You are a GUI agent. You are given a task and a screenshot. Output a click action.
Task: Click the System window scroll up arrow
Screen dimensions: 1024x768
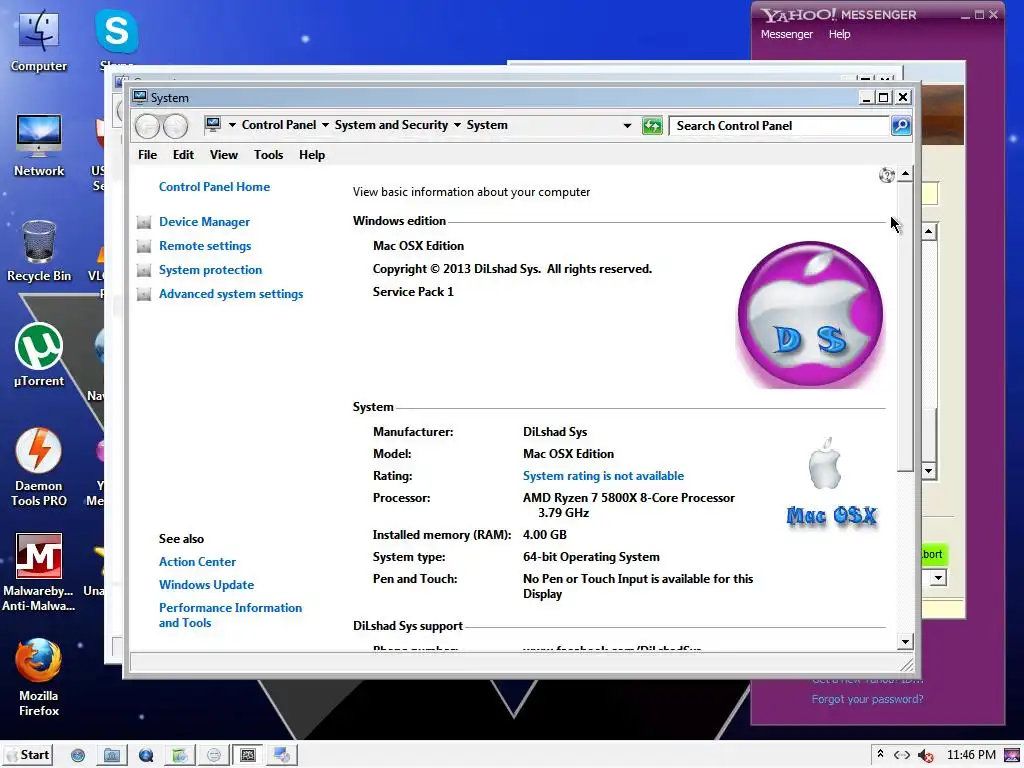905,174
